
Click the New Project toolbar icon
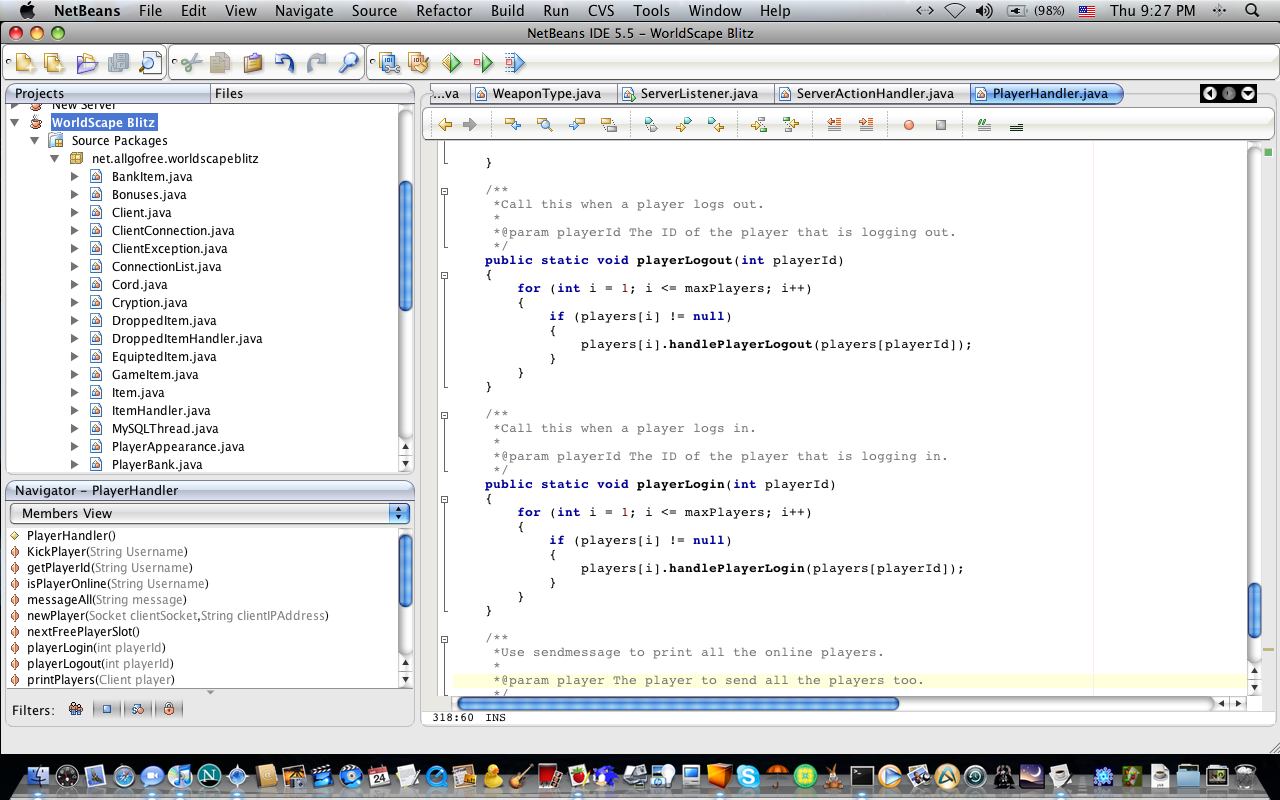tap(55, 63)
